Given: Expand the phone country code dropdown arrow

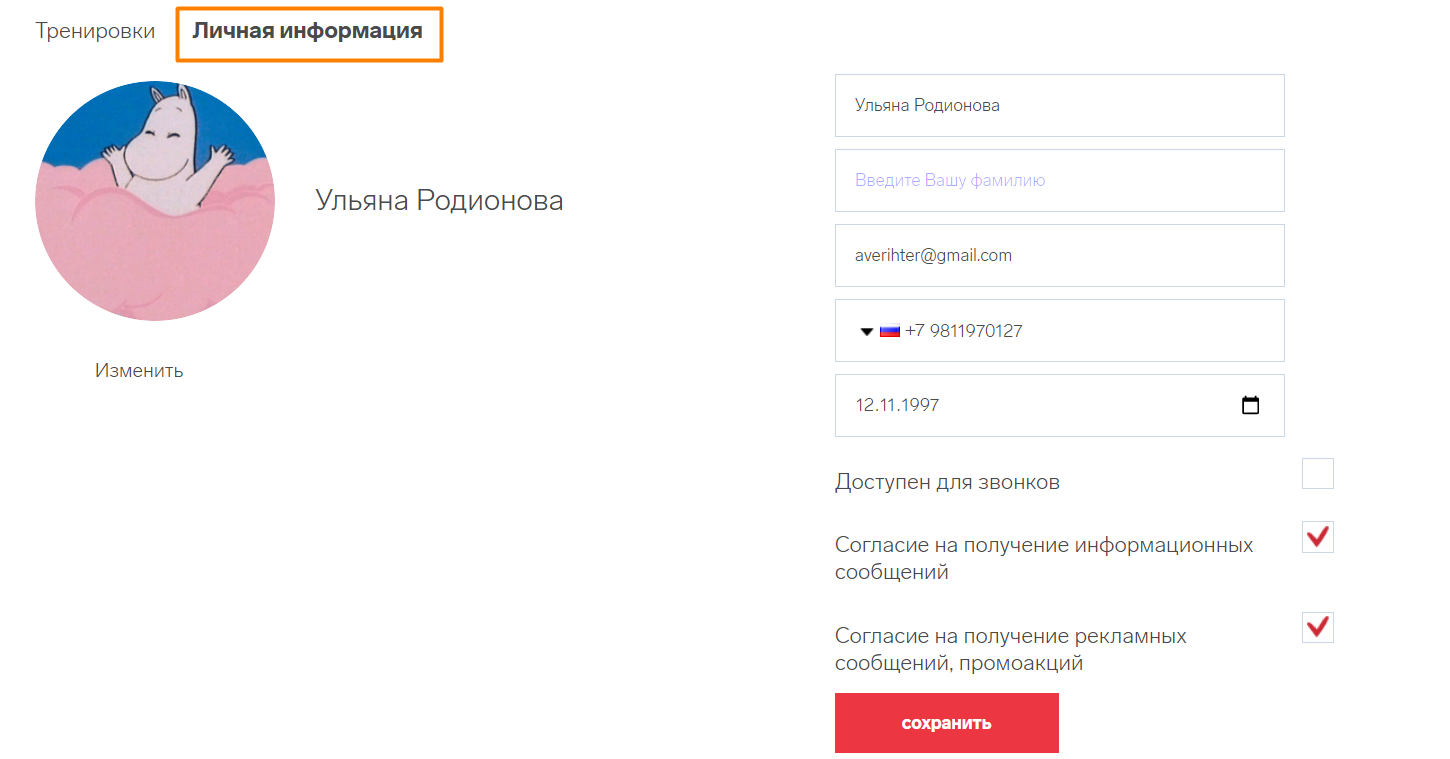Looking at the screenshot, I should coord(867,331).
